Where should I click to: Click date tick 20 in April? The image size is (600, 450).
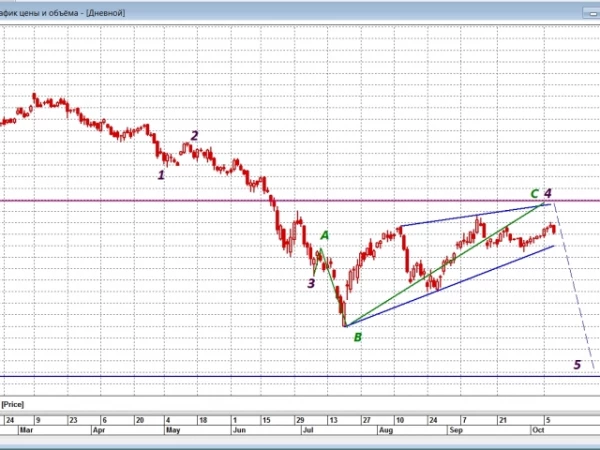pos(140,420)
